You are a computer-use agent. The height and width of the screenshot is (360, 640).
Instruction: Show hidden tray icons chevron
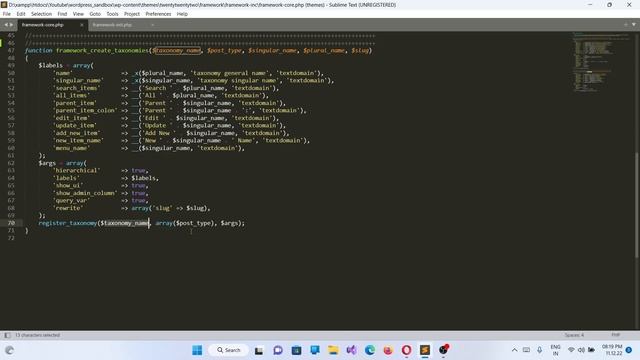point(515,350)
